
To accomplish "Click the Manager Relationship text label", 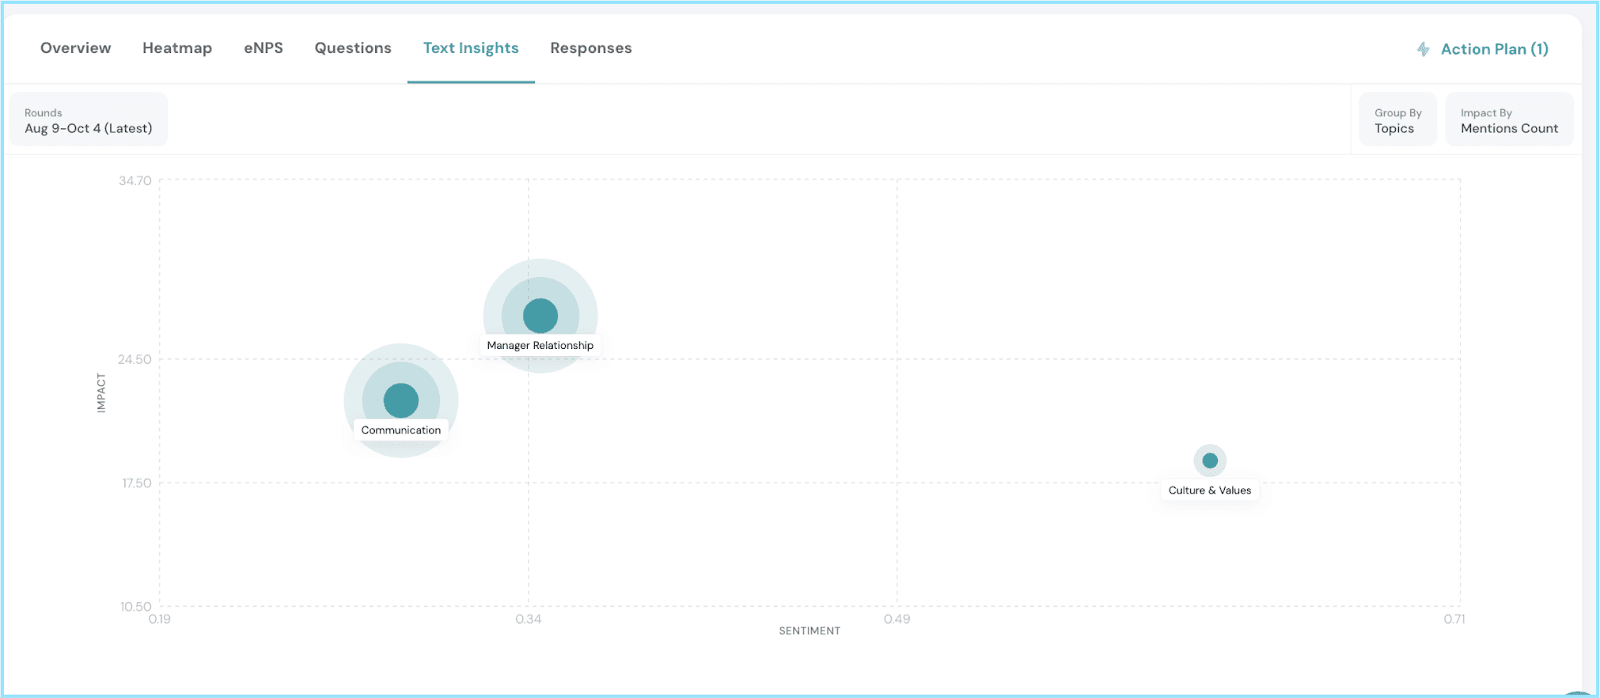I will coord(540,346).
